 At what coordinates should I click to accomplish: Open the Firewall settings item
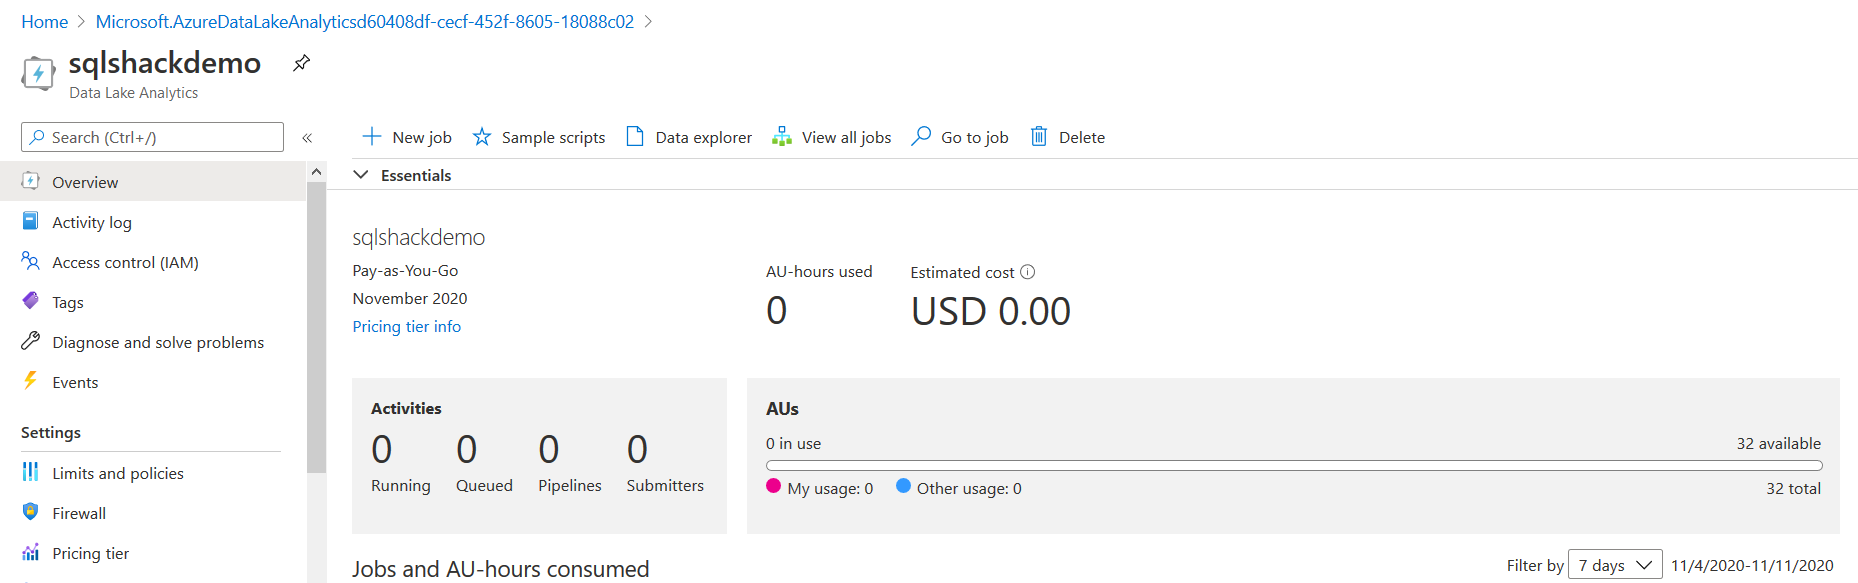pos(79,513)
